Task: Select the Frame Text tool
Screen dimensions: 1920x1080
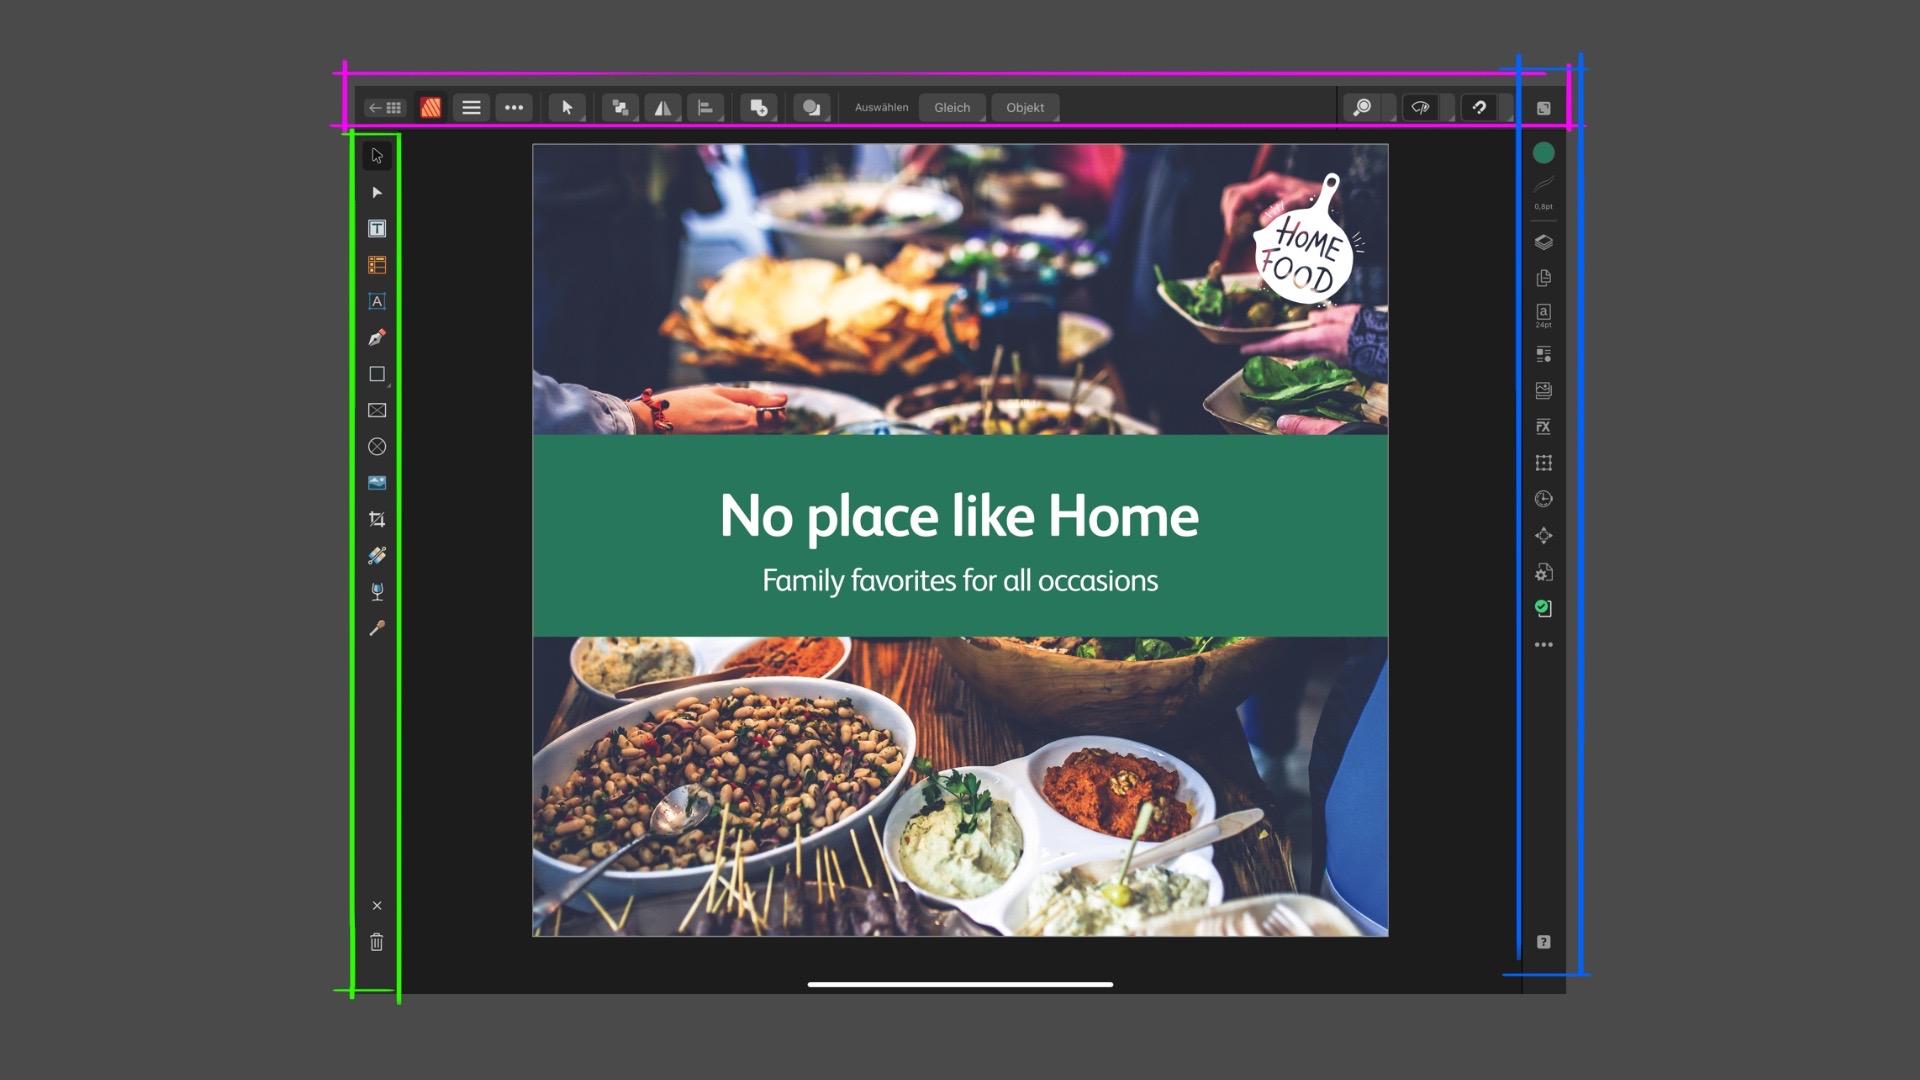Action: tap(377, 229)
